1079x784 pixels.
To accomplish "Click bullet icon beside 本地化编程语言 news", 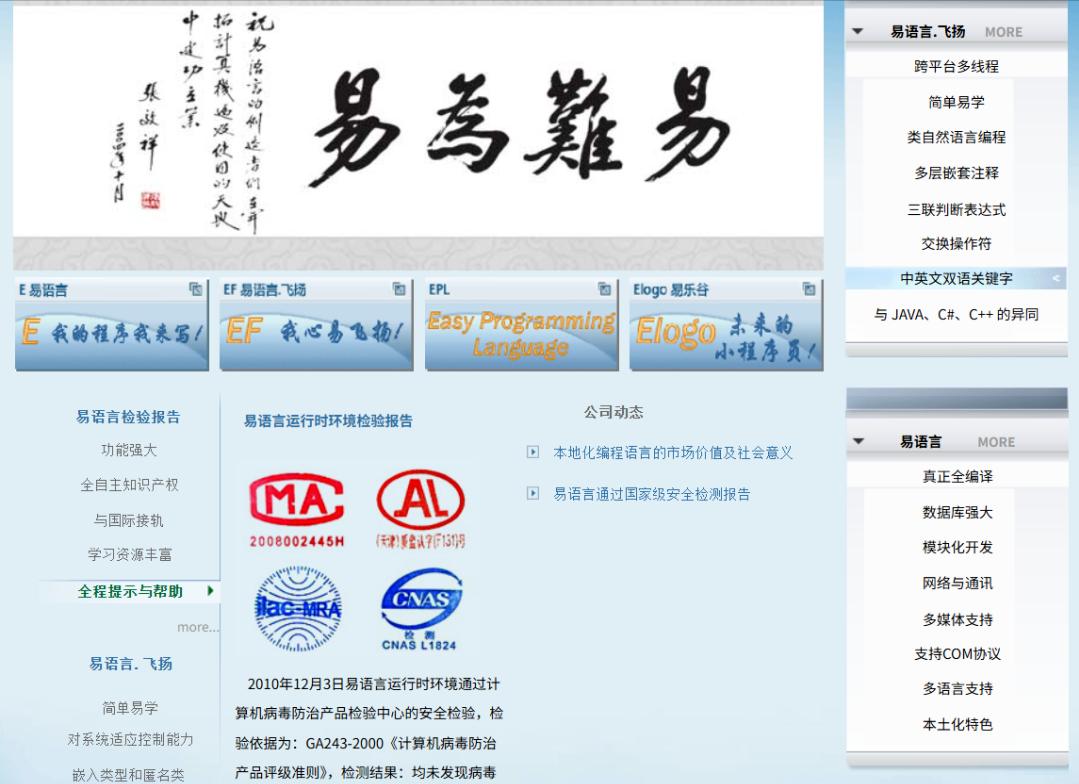I will [533, 452].
